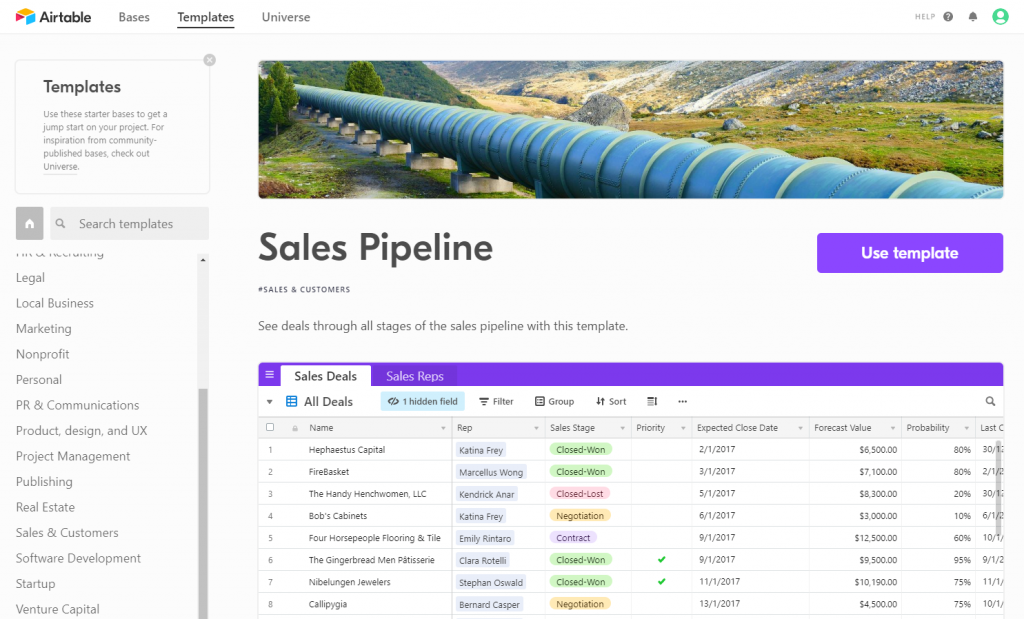Toggle Priority check for Gingerbread Men Pâtisserie
Screen dimensions: 1024x619
pyautogui.click(x=662, y=560)
